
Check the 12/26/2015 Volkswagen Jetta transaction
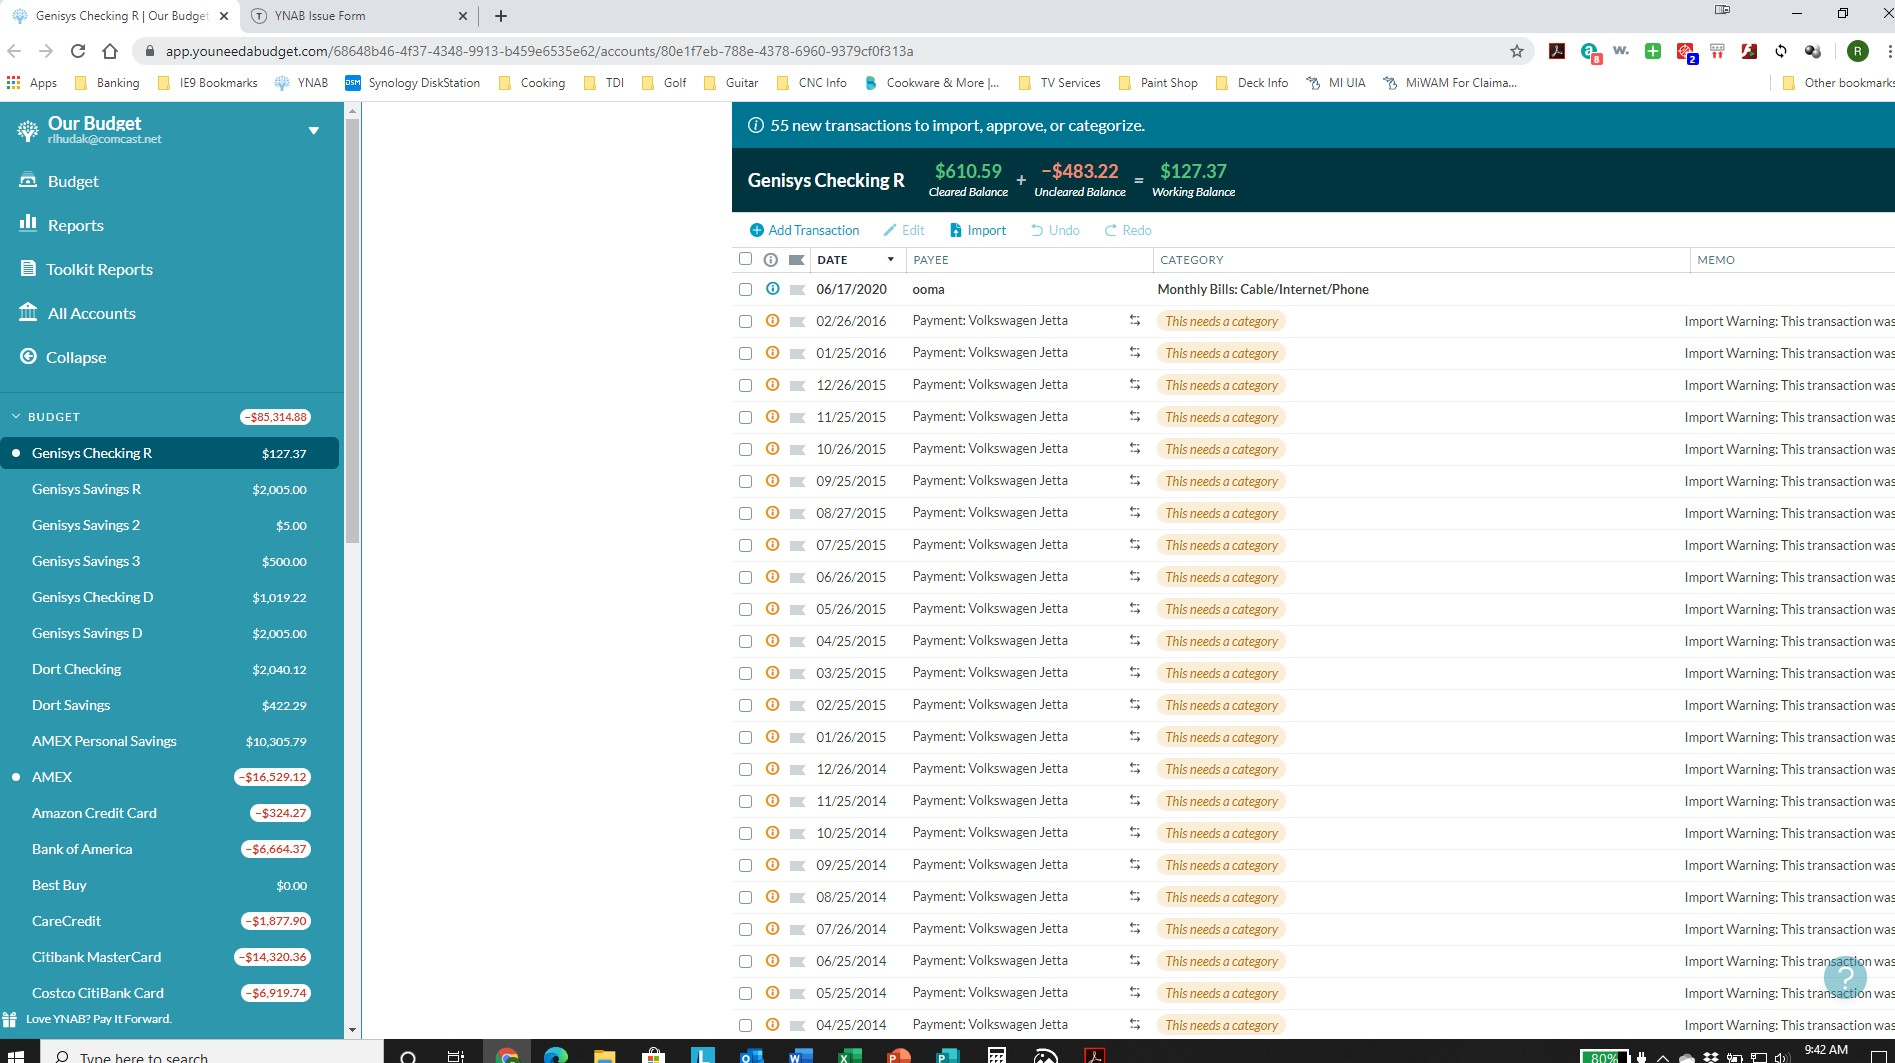click(745, 385)
